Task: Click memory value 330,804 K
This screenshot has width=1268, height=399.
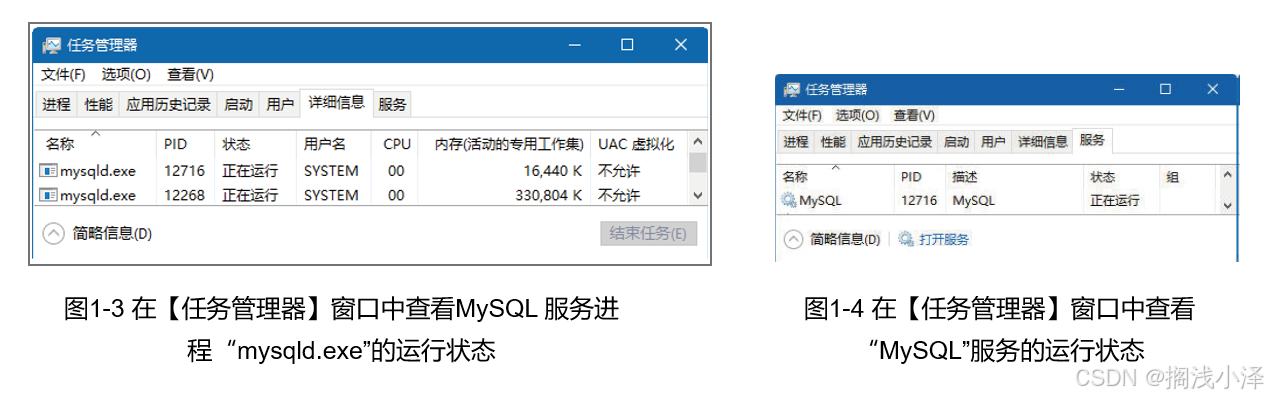Action: 548,195
